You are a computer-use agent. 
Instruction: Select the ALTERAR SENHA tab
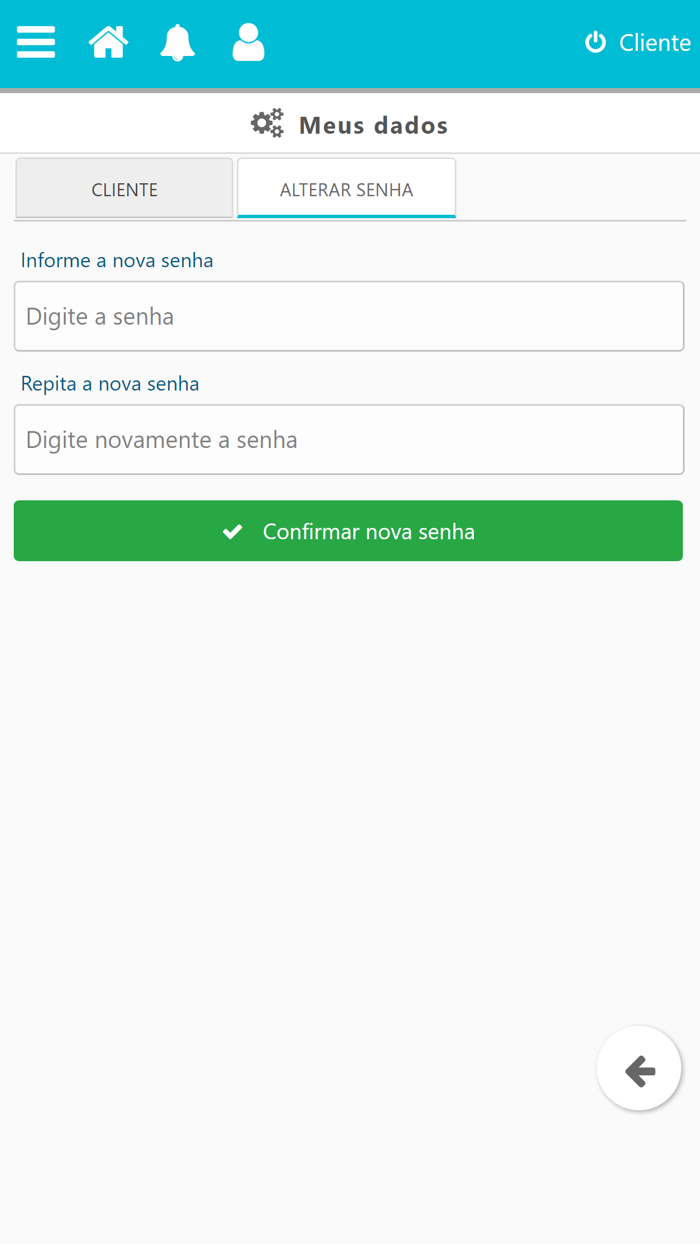(x=346, y=188)
